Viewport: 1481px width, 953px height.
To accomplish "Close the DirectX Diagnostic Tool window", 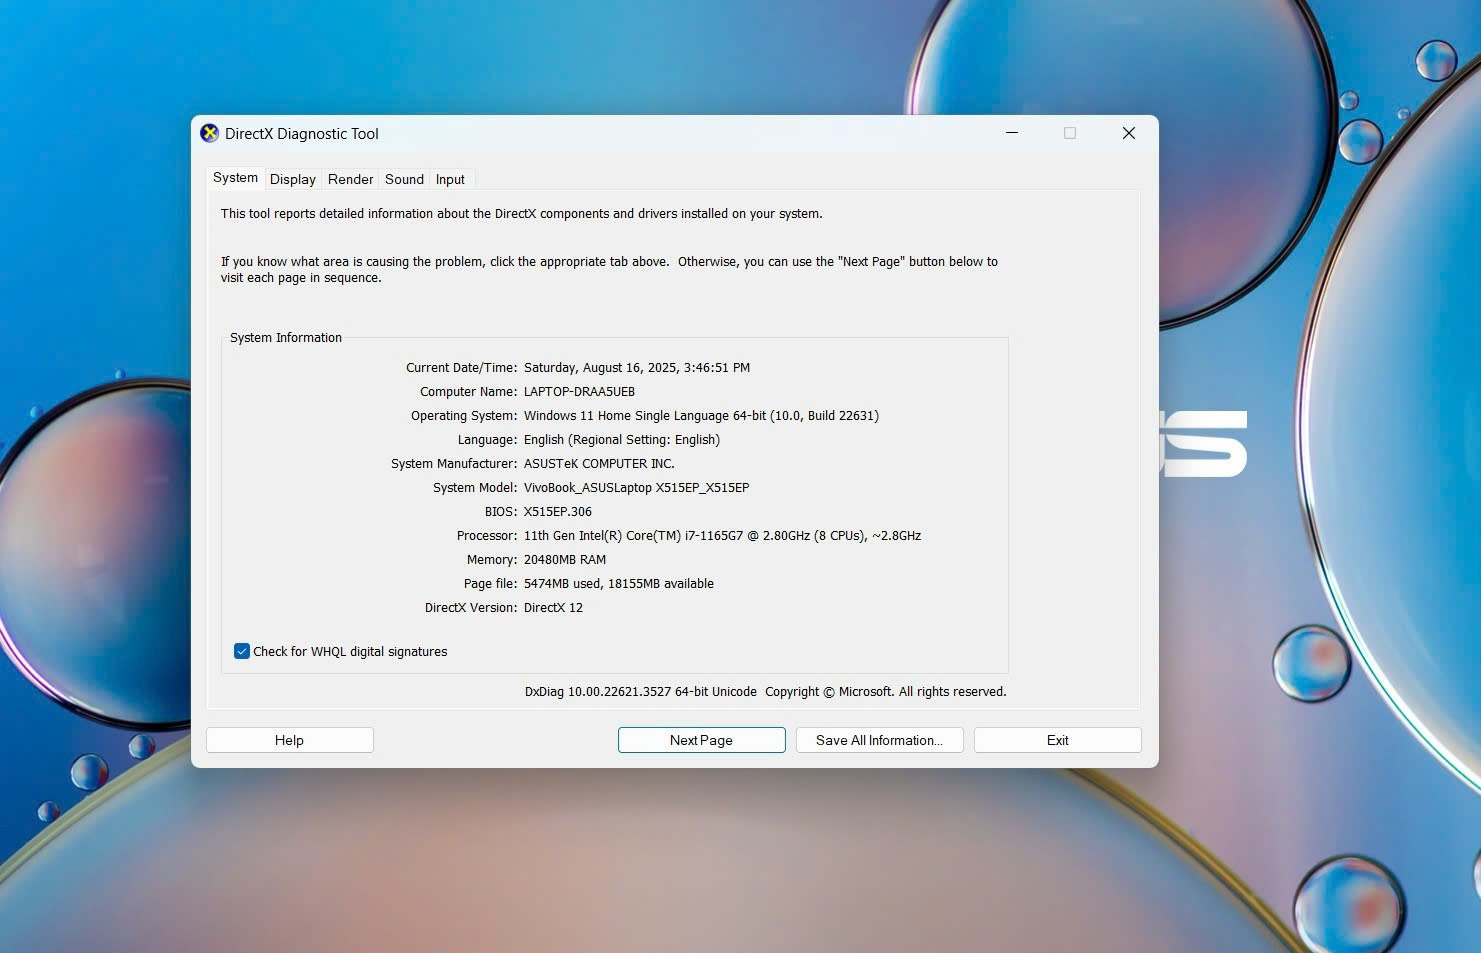I will 1129,133.
